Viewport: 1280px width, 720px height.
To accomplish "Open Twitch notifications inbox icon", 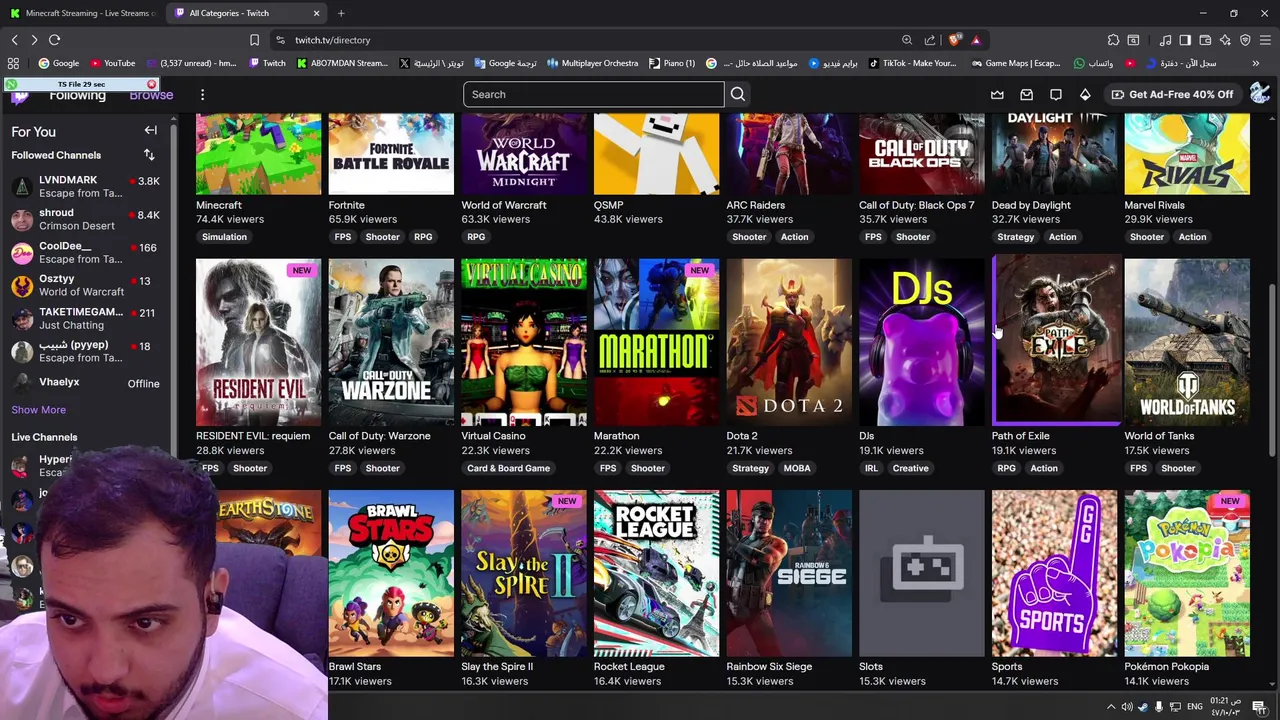I will (1026, 94).
